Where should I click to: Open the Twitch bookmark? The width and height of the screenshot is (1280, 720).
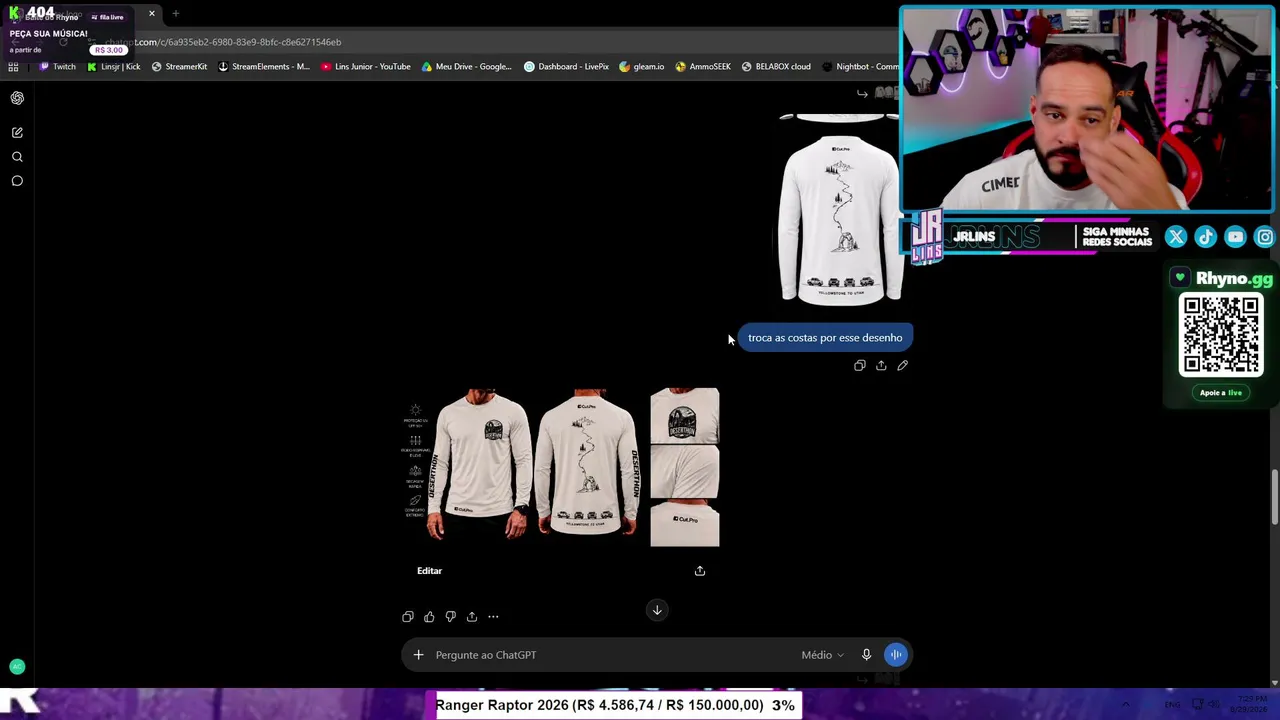pos(57,67)
